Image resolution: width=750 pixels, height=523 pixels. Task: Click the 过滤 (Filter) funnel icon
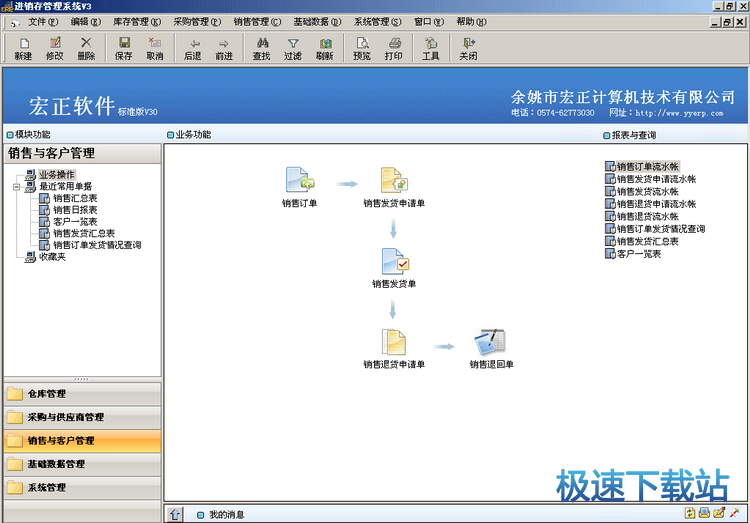tap(293, 48)
